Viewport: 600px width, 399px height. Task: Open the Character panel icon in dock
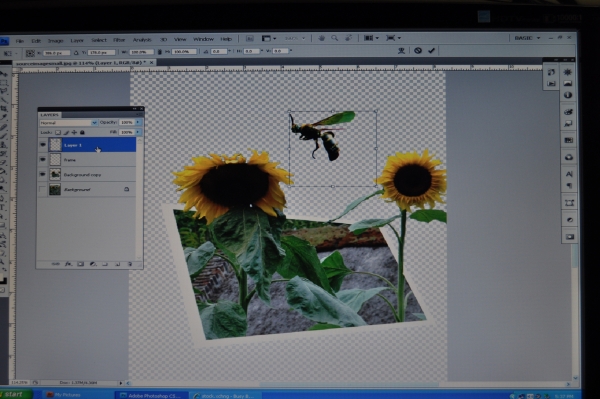coord(569,174)
